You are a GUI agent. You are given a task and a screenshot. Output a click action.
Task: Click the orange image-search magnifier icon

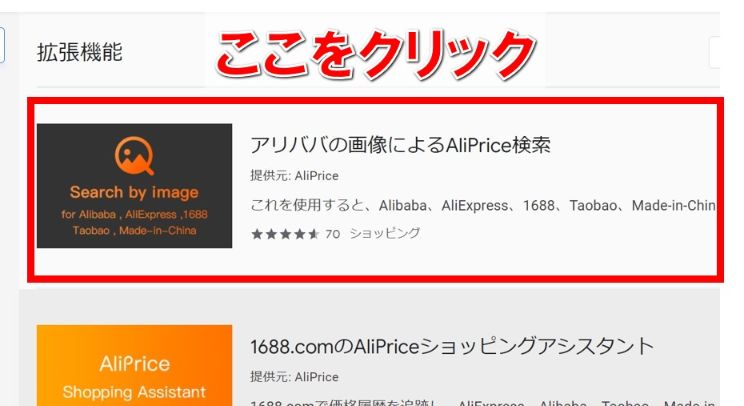[x=134, y=156]
